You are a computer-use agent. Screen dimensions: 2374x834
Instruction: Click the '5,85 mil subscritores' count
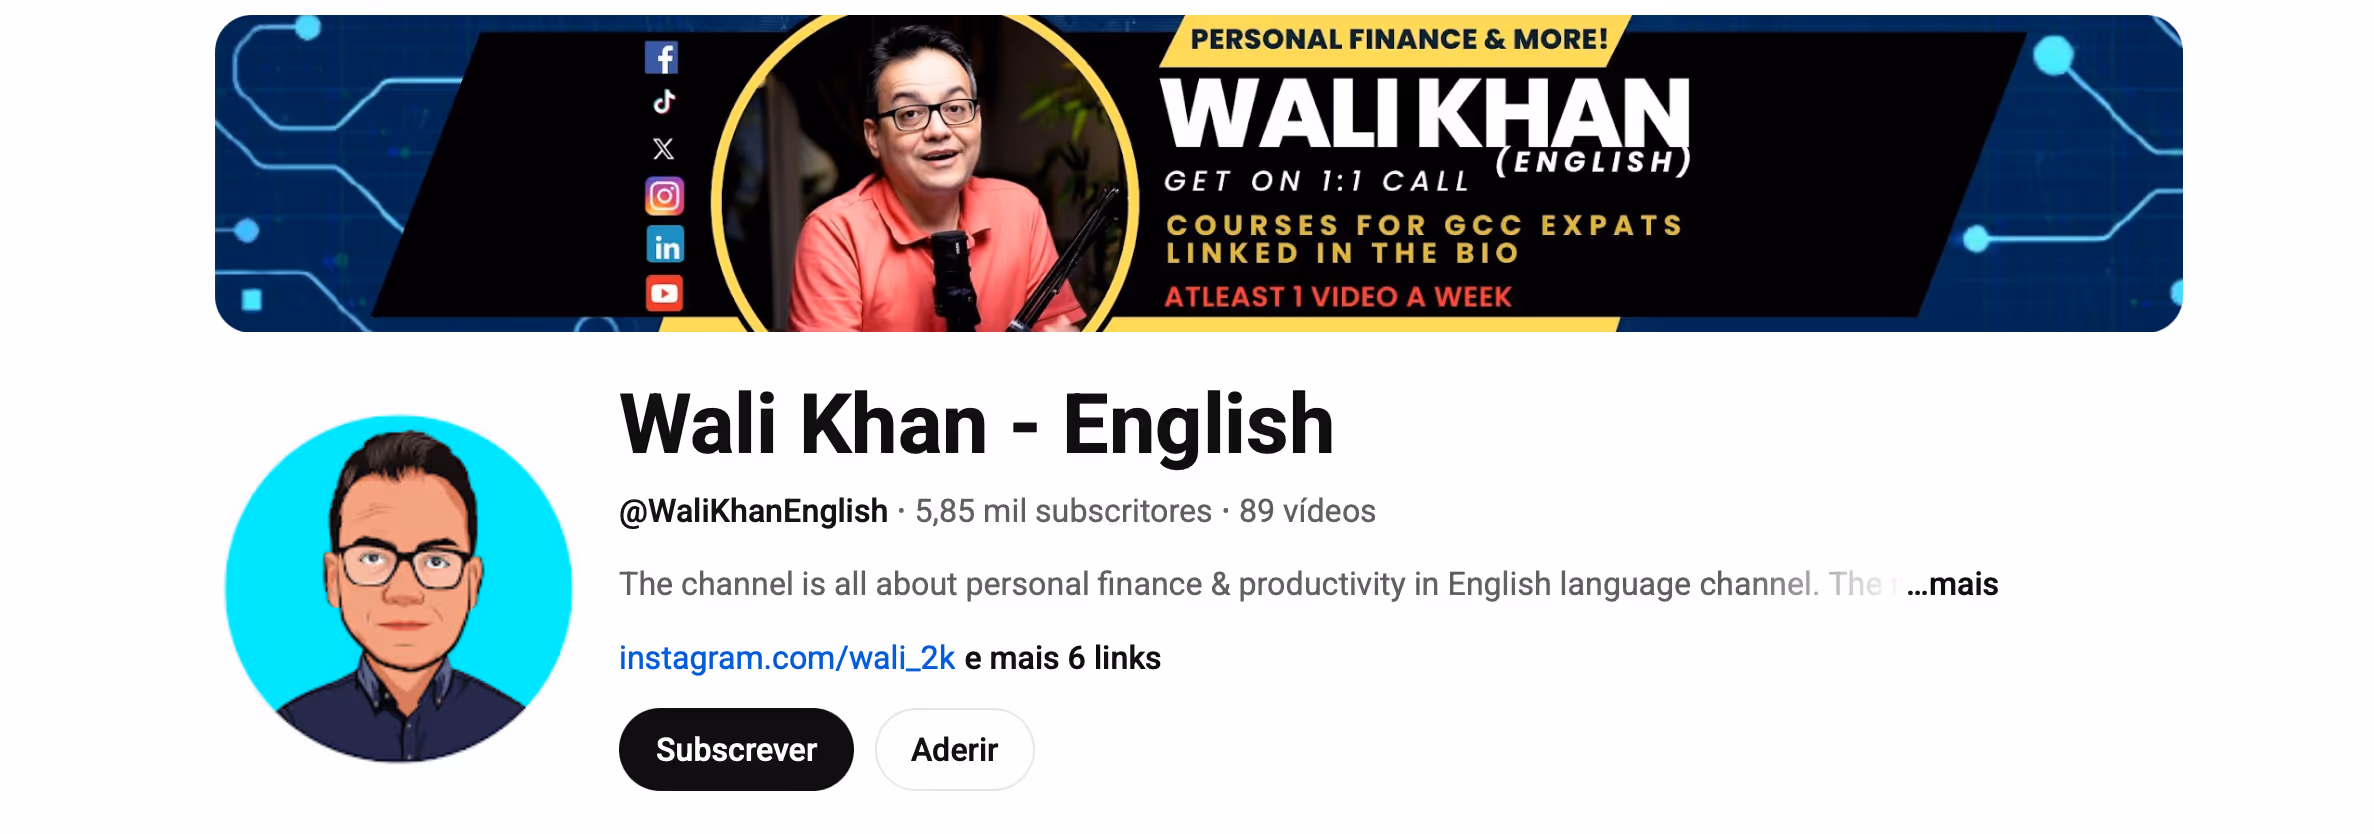pos(1063,511)
